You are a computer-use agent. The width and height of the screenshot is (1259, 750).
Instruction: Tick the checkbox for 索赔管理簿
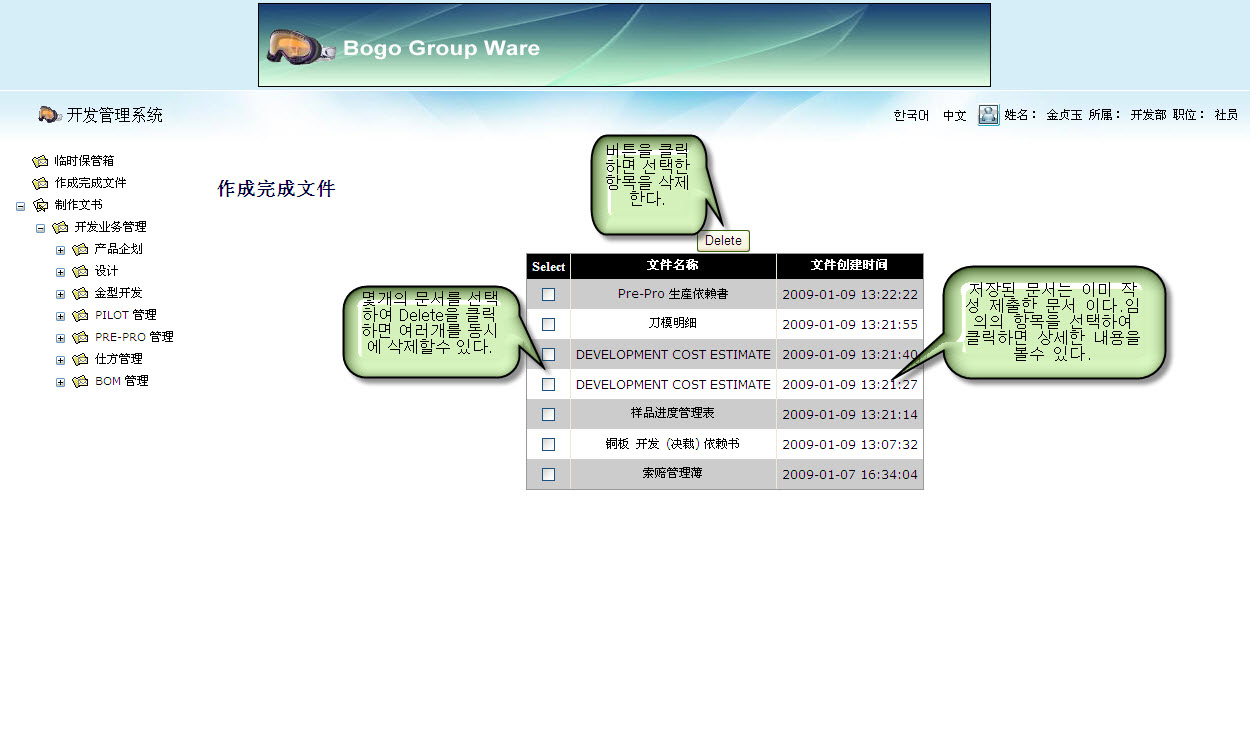[x=548, y=474]
